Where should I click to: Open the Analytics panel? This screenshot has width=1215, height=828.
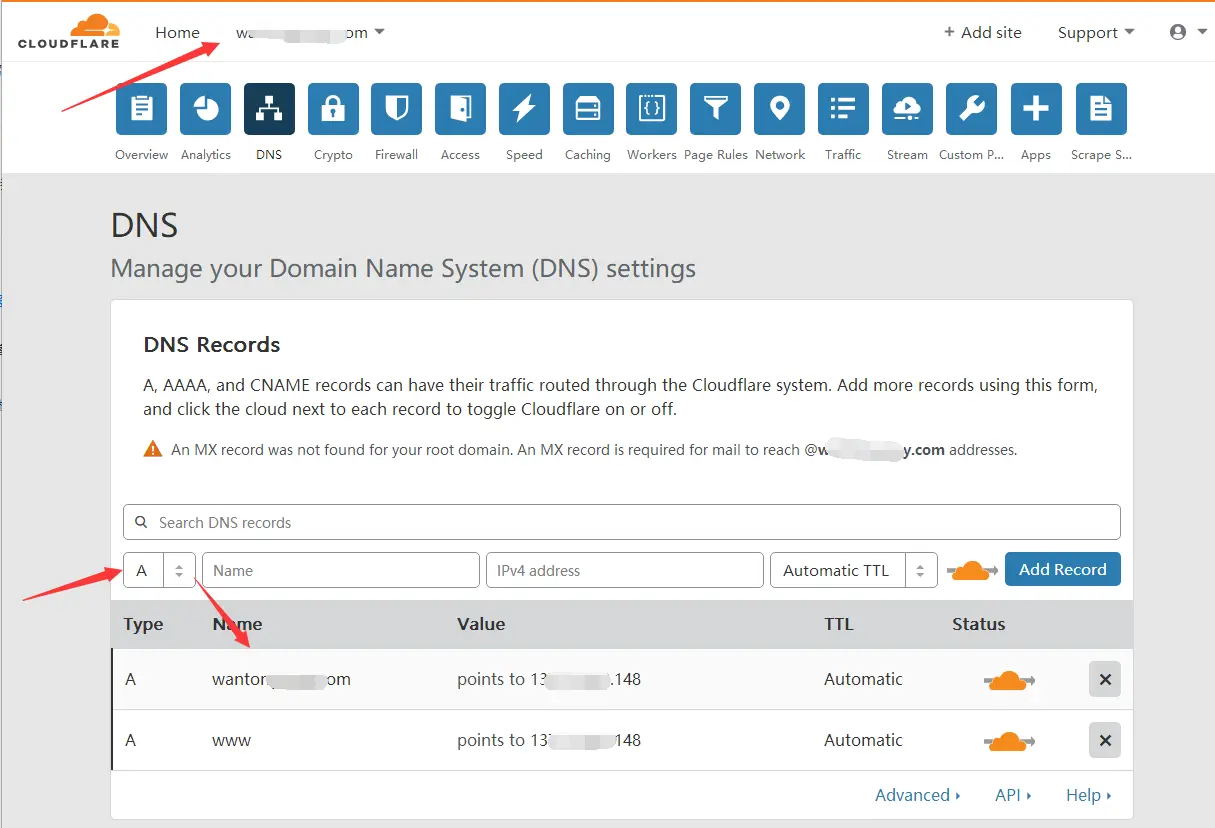click(x=205, y=109)
